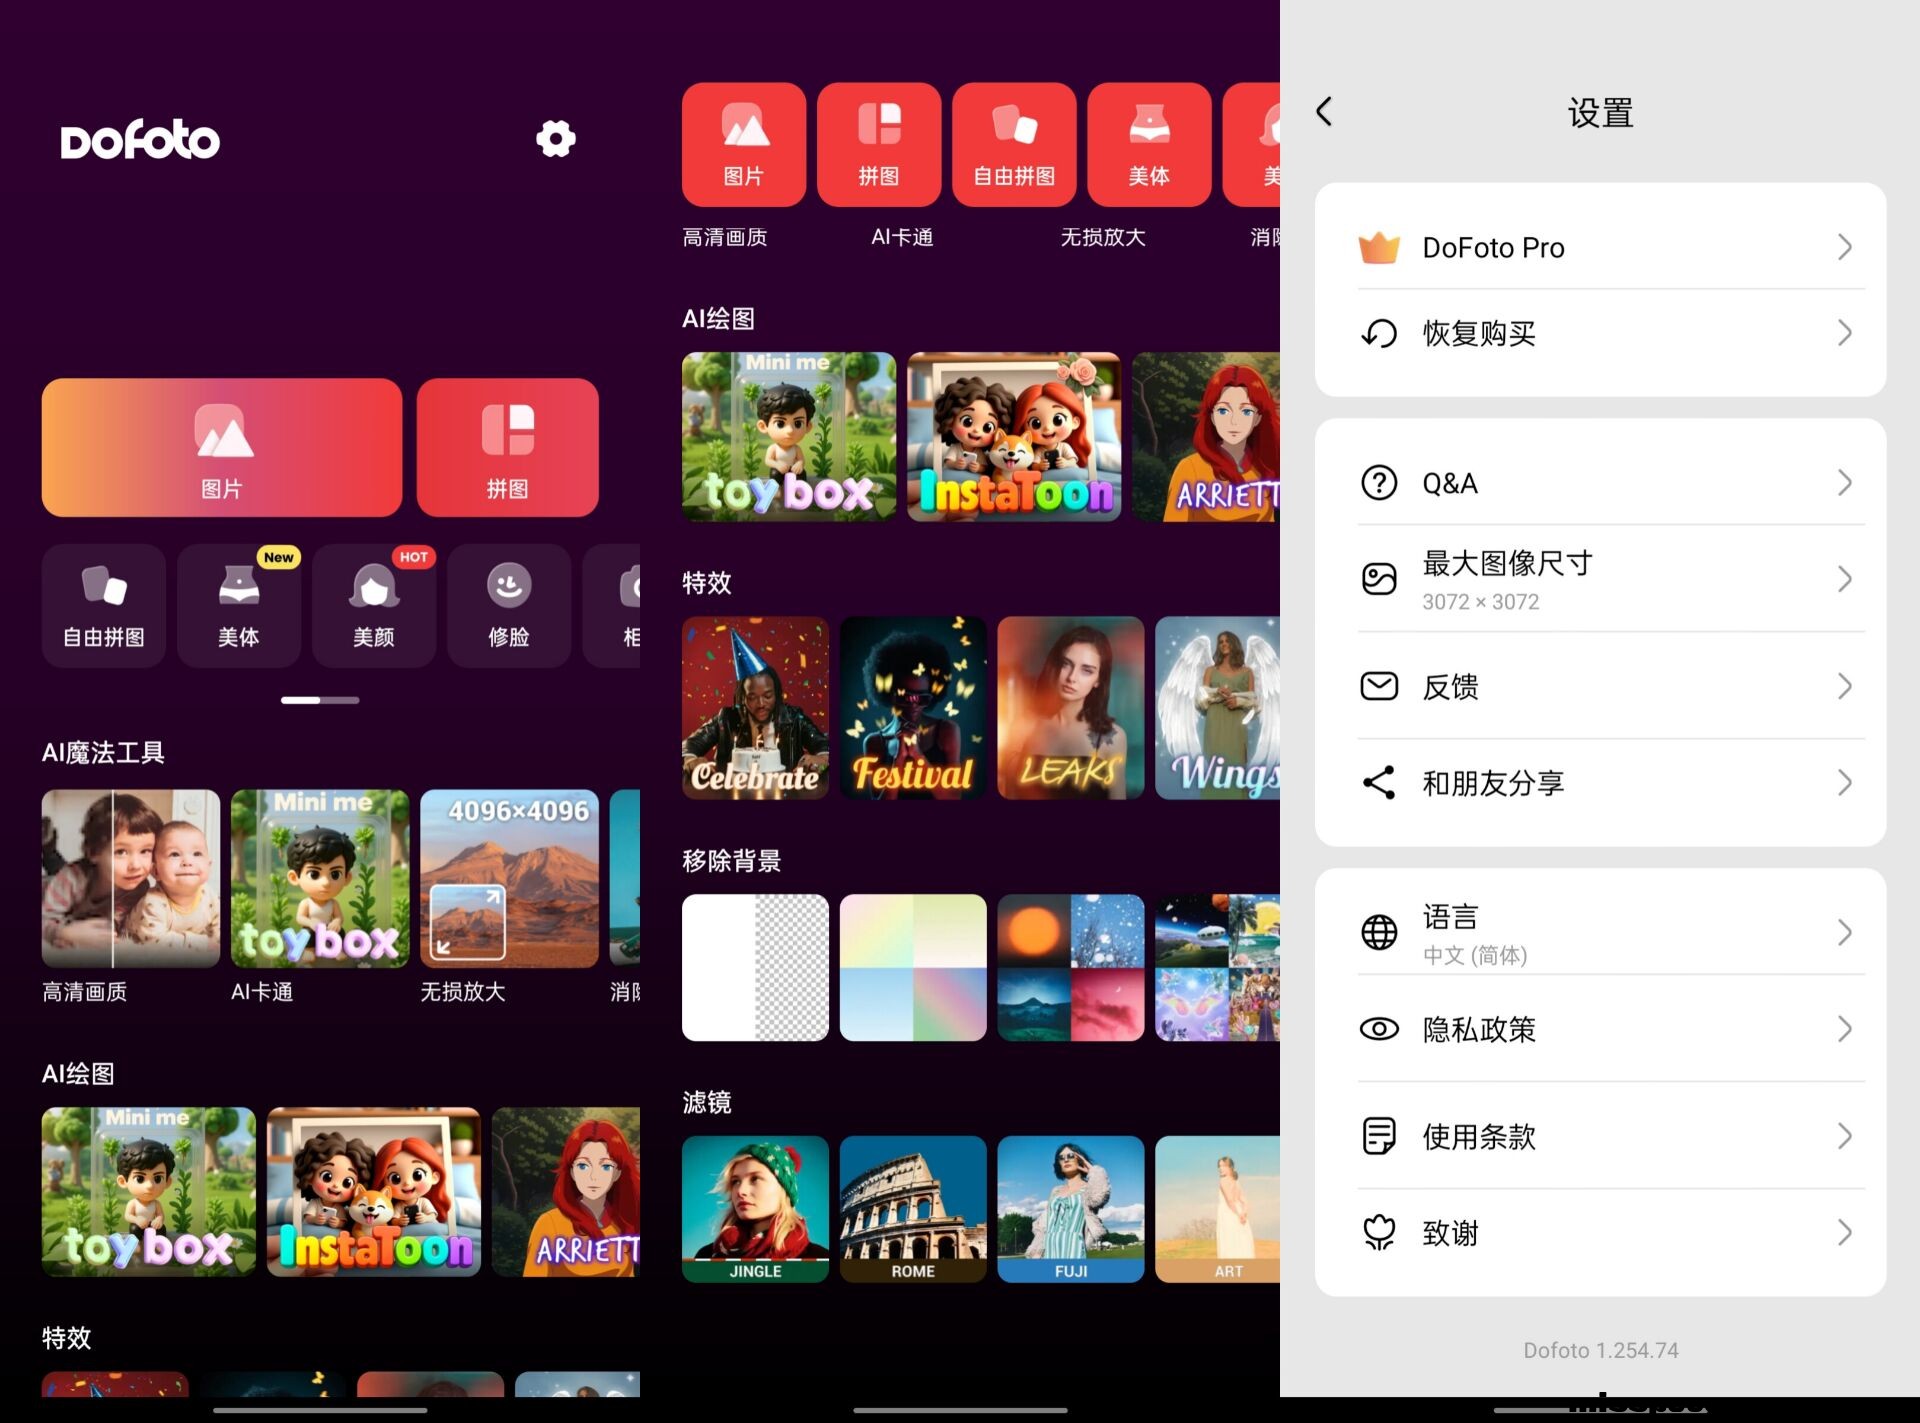This screenshot has width=1920, height=1423.
Task: Select pastel gradient background option
Action: [x=913, y=967]
